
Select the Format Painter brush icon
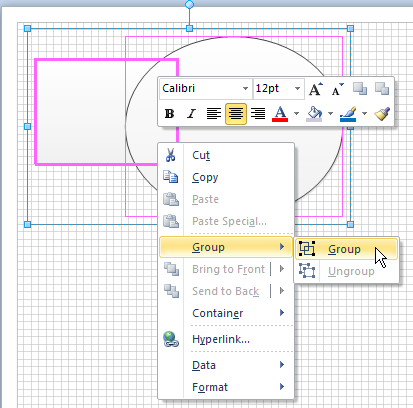(x=382, y=113)
